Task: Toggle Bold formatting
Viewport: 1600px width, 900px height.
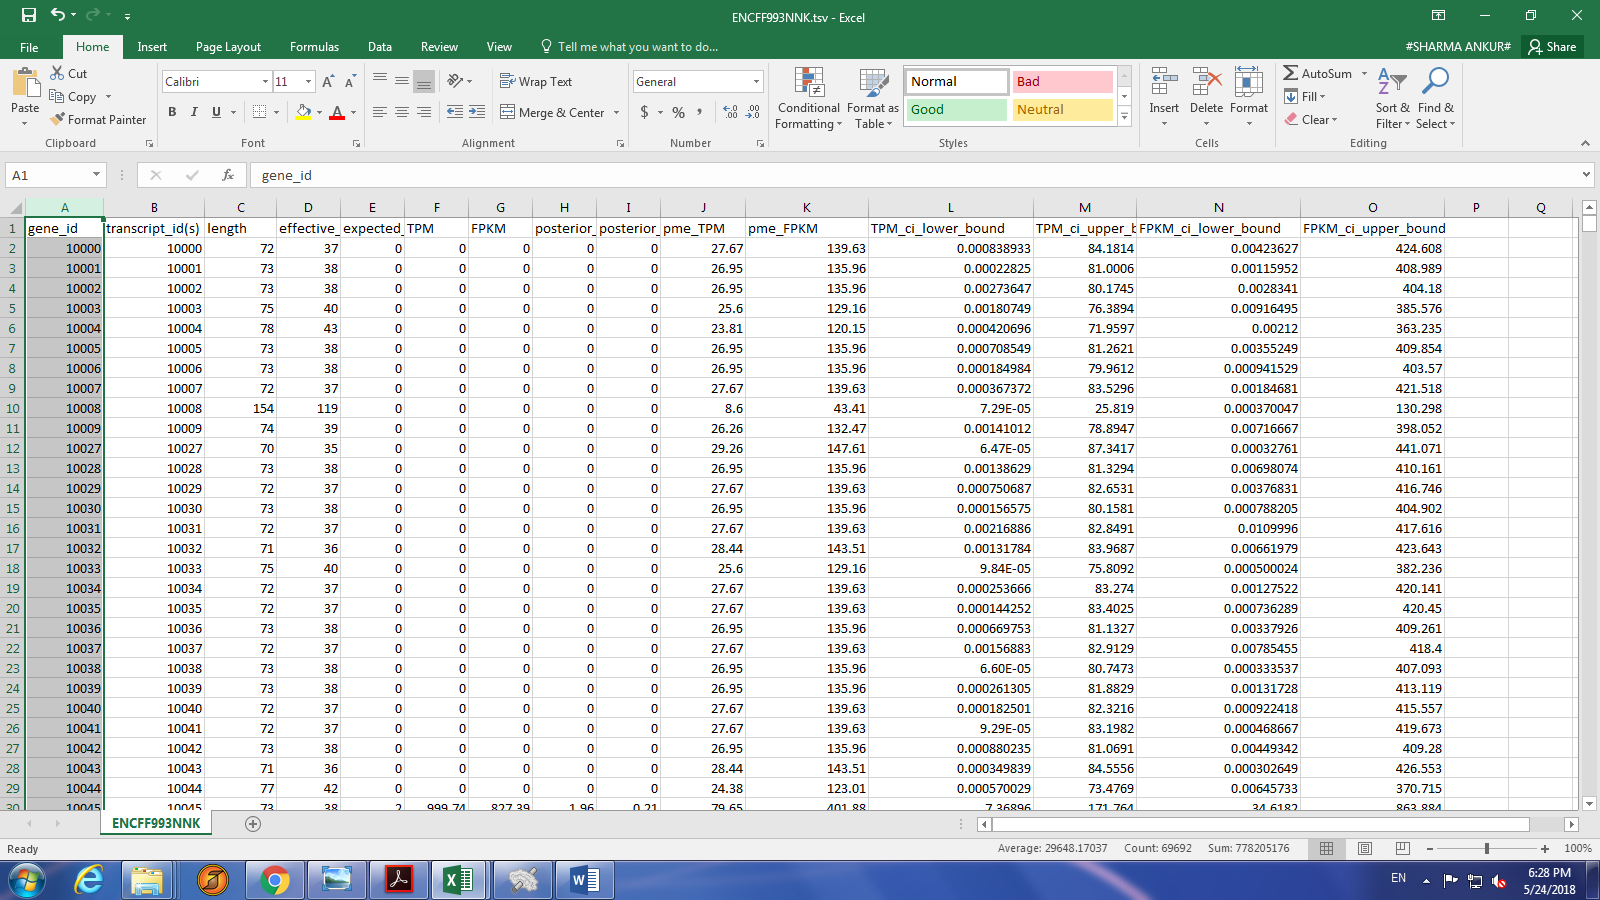Action: pos(172,112)
